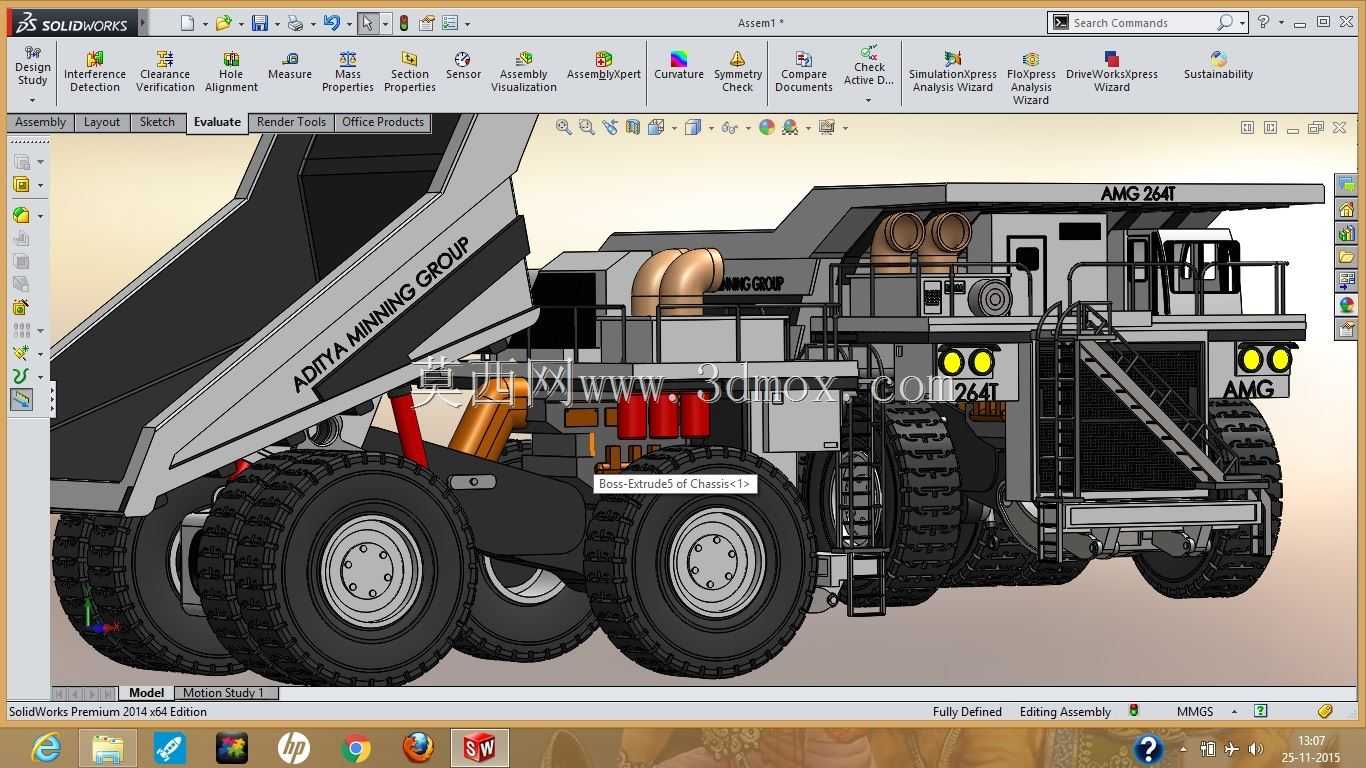Open Sustainability tool
1366x768 pixels.
pos(1218,66)
